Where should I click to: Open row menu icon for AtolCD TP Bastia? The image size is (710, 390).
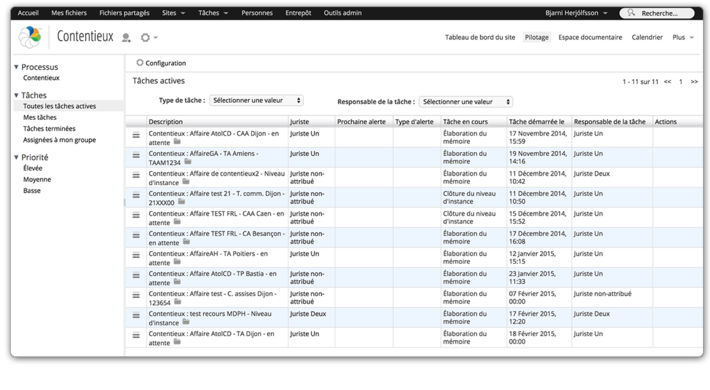click(136, 275)
